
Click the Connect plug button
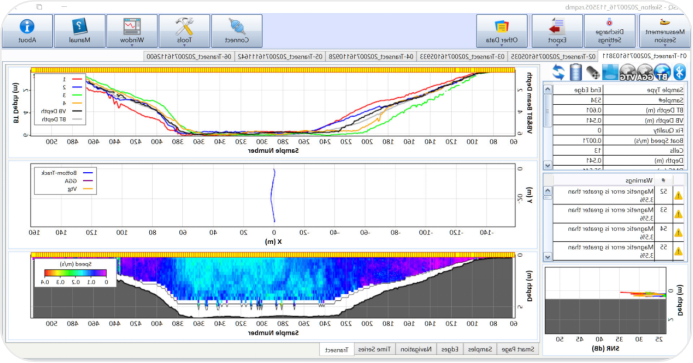pyautogui.click(x=237, y=31)
